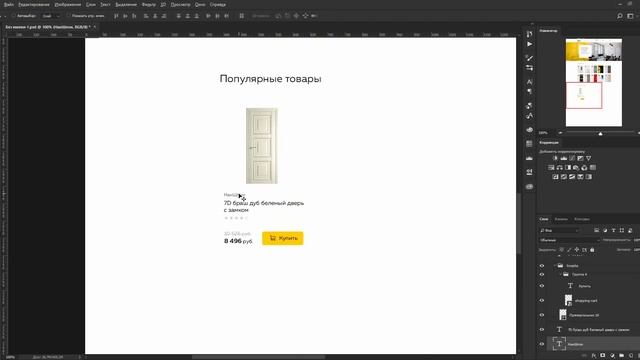640x360 pixels.
Task: Open the Character panel icon
Action: tap(529, 82)
